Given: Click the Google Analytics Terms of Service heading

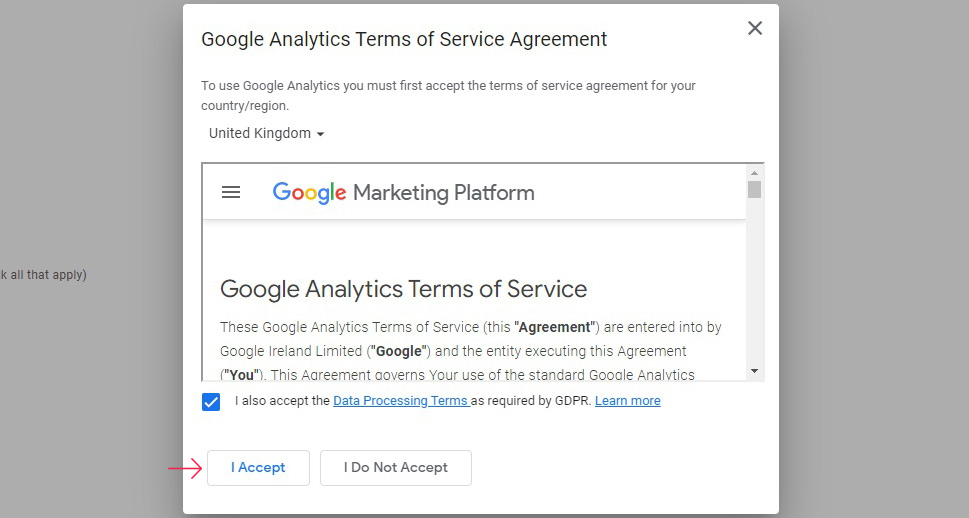Looking at the screenshot, I should pyautogui.click(x=404, y=289).
